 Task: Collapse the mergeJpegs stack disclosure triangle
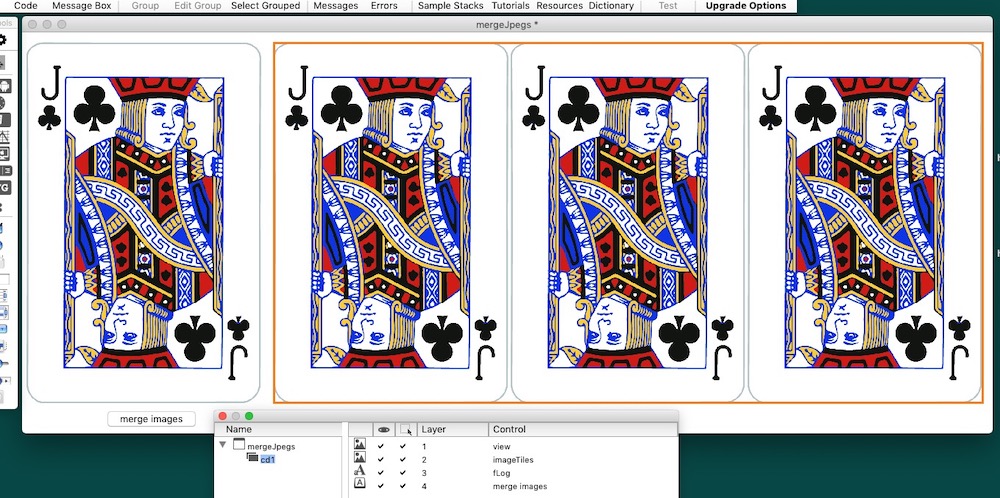223,446
